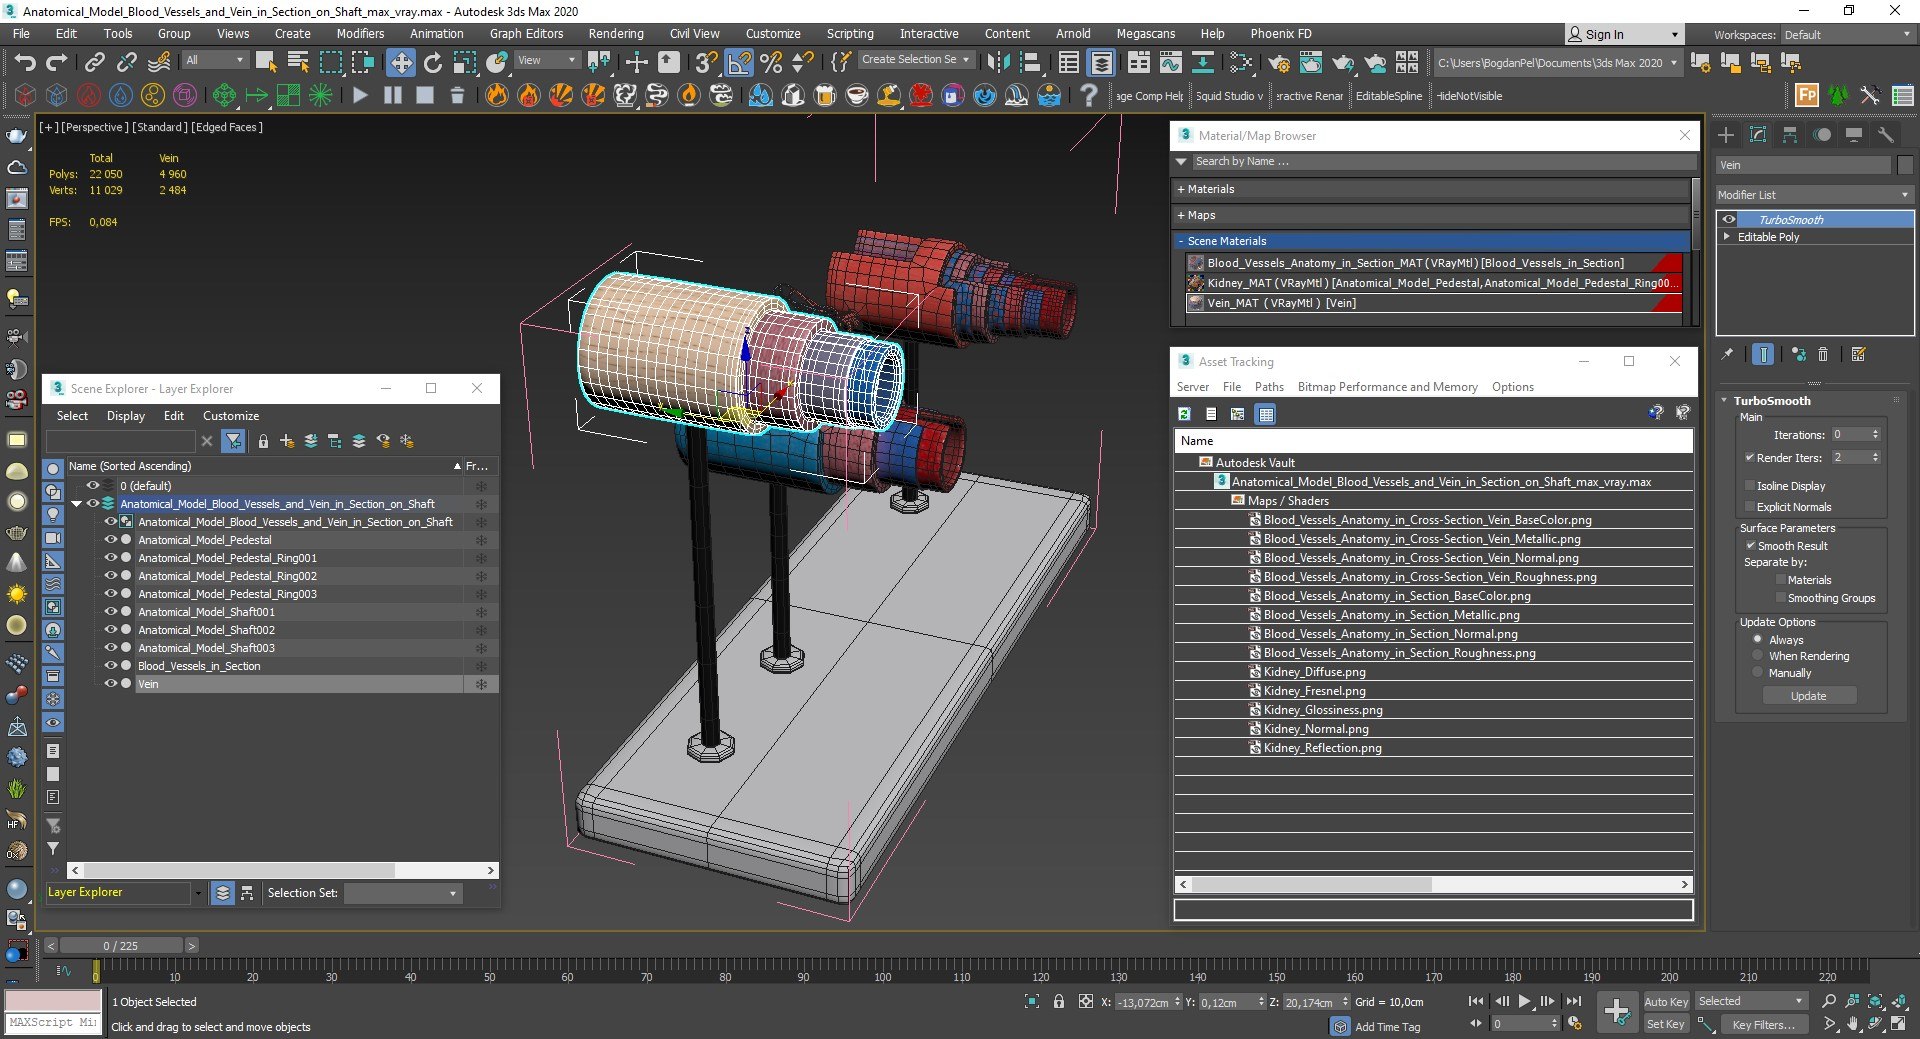
Task: Click the Undo arrow icon
Action: 25,63
